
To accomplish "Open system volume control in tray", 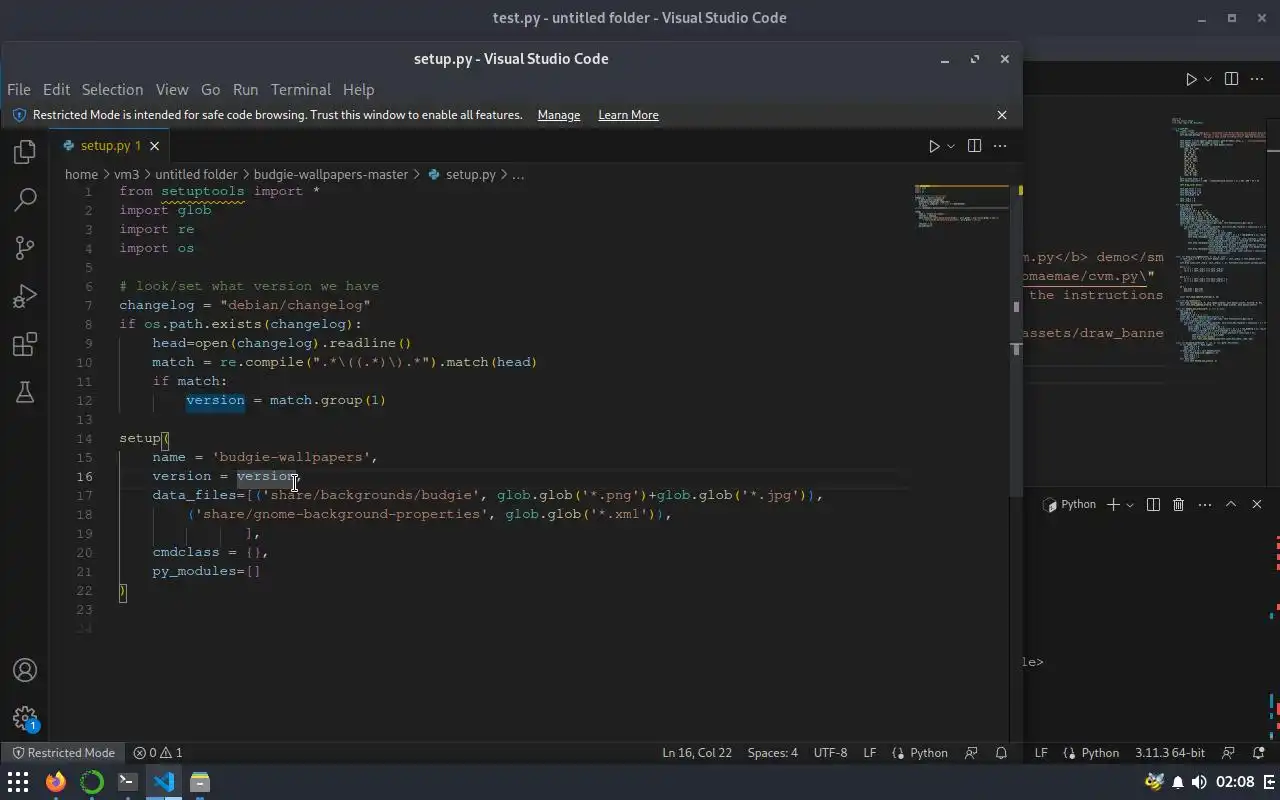I will click(x=1199, y=782).
